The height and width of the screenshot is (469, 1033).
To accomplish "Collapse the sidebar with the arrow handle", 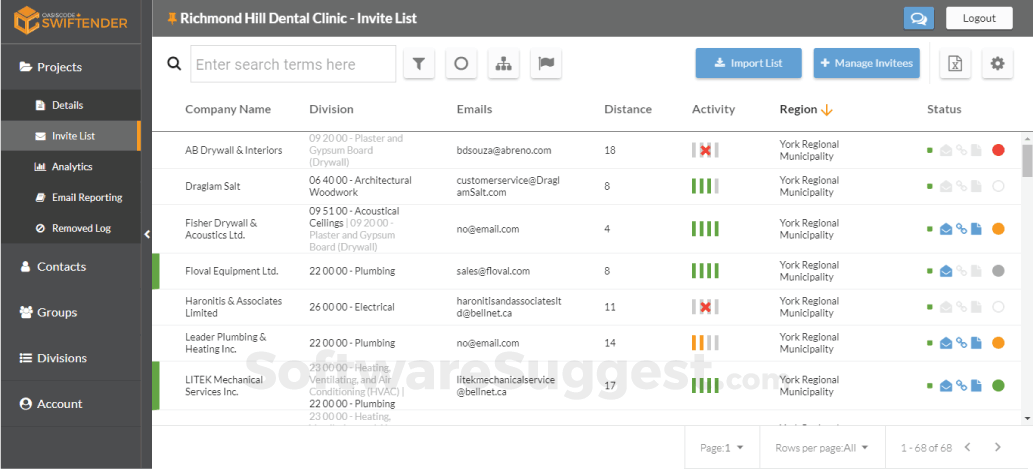I will pyautogui.click(x=147, y=234).
